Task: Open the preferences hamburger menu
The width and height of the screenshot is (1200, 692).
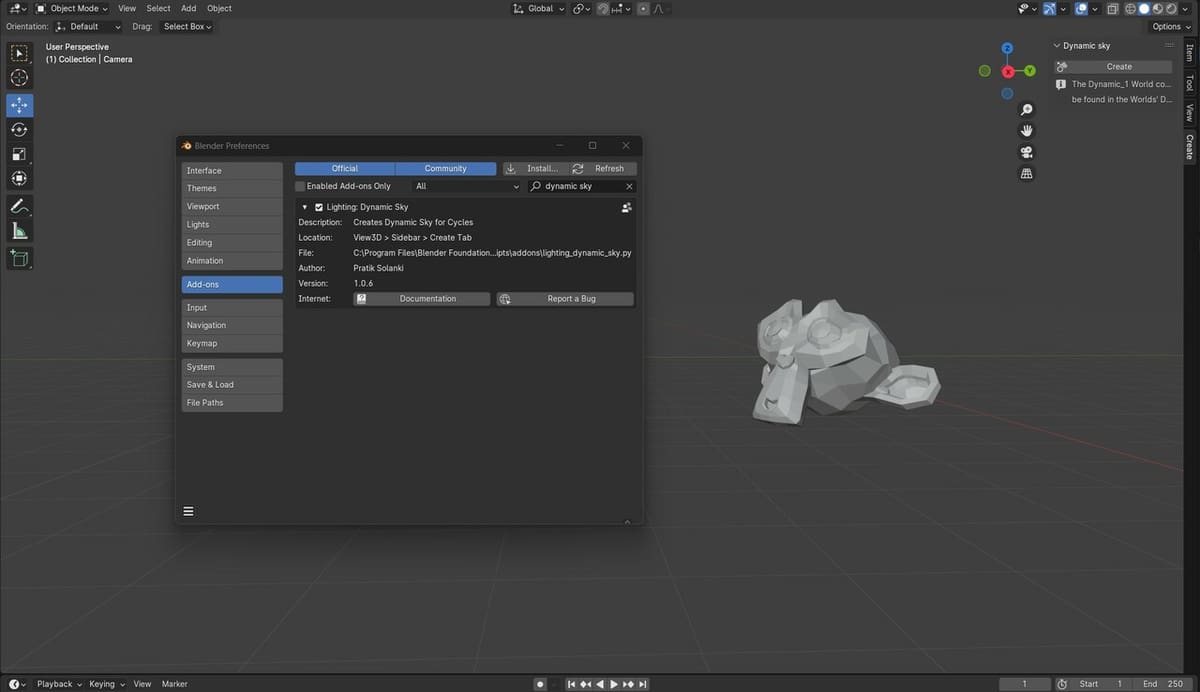Action: (188, 511)
